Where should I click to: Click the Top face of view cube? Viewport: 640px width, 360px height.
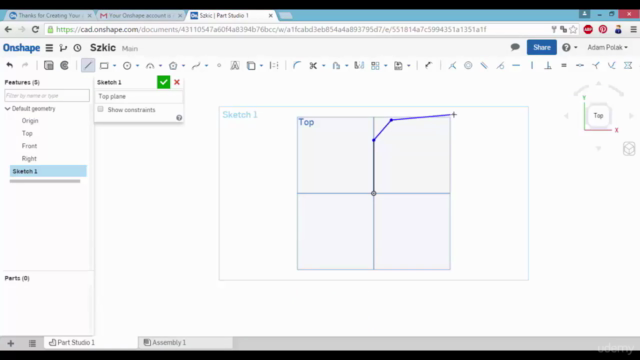[598, 116]
